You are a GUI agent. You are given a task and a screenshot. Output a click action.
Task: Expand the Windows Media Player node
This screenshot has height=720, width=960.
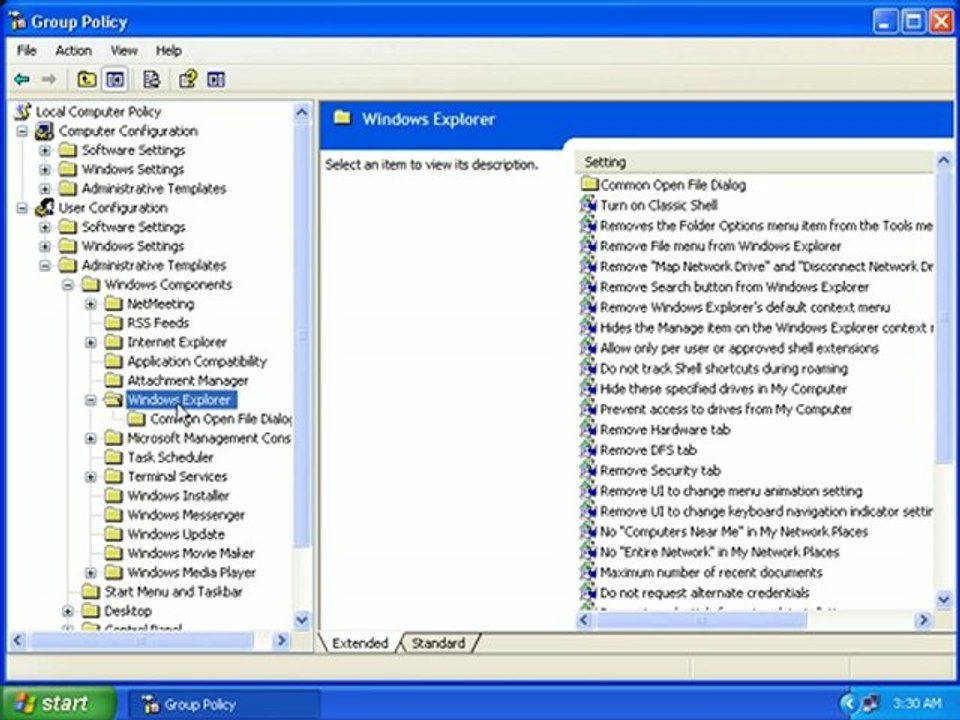click(x=91, y=572)
